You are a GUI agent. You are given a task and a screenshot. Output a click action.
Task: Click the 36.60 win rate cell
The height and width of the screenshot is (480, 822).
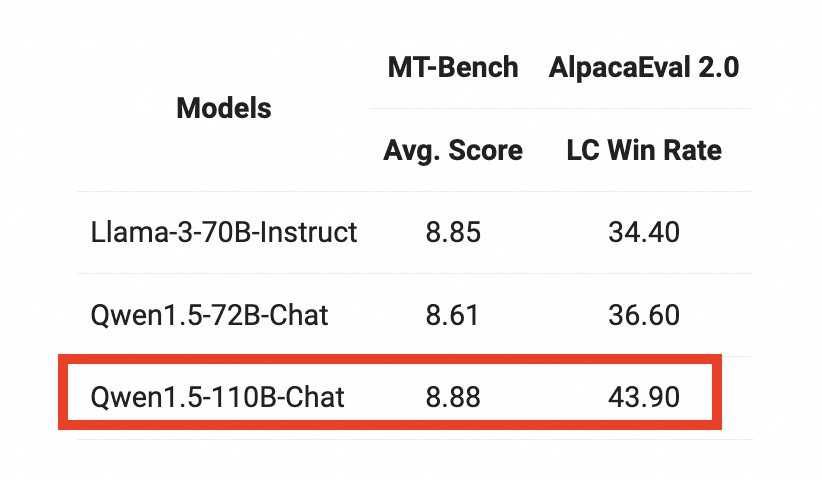[643, 316]
